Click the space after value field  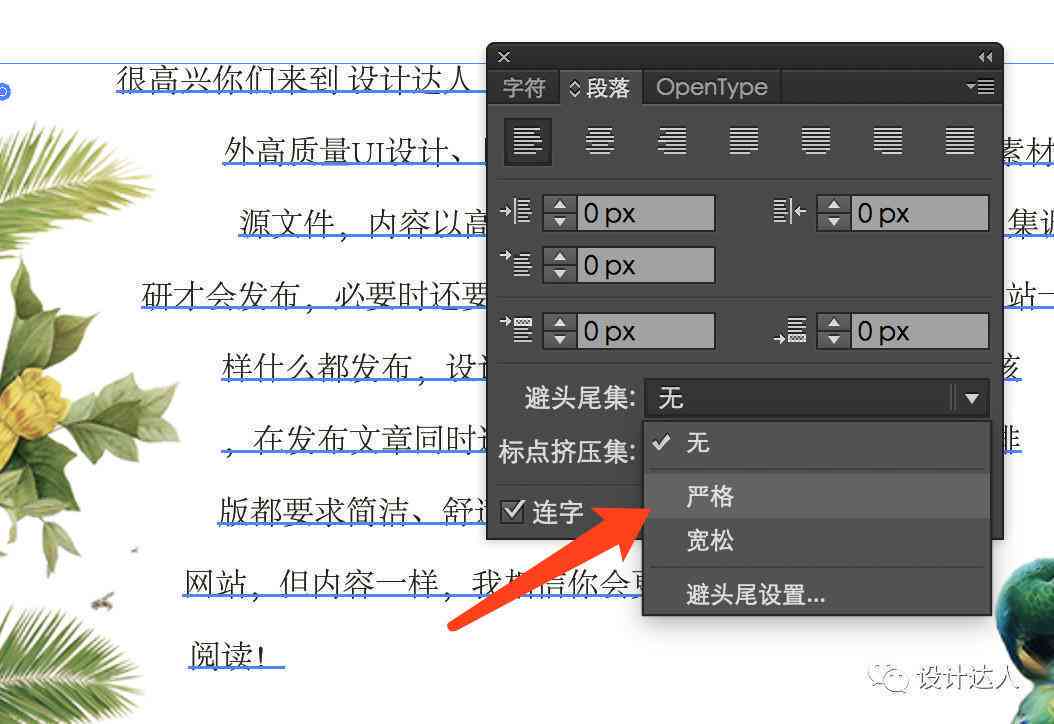[920, 331]
